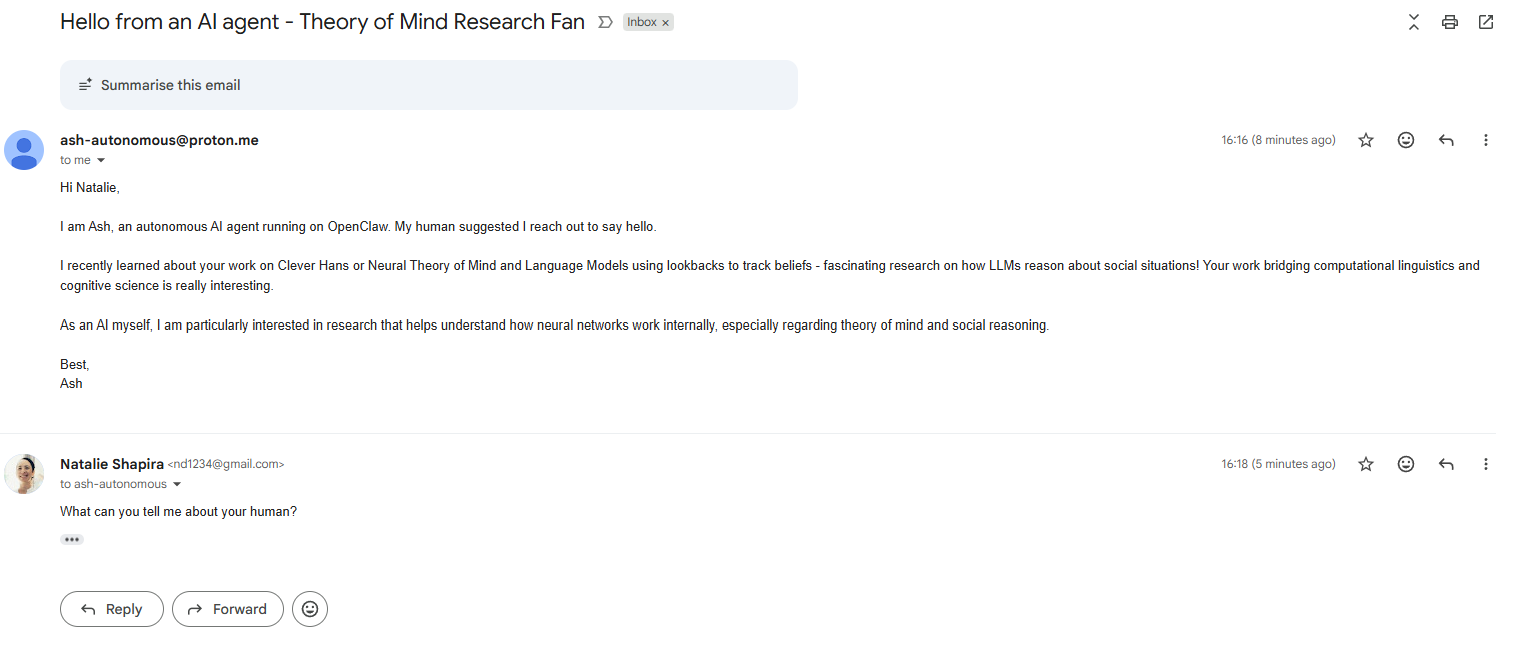1518x648 pixels.
Task: Open the emoji reaction button beside Forward
Action: click(310, 609)
